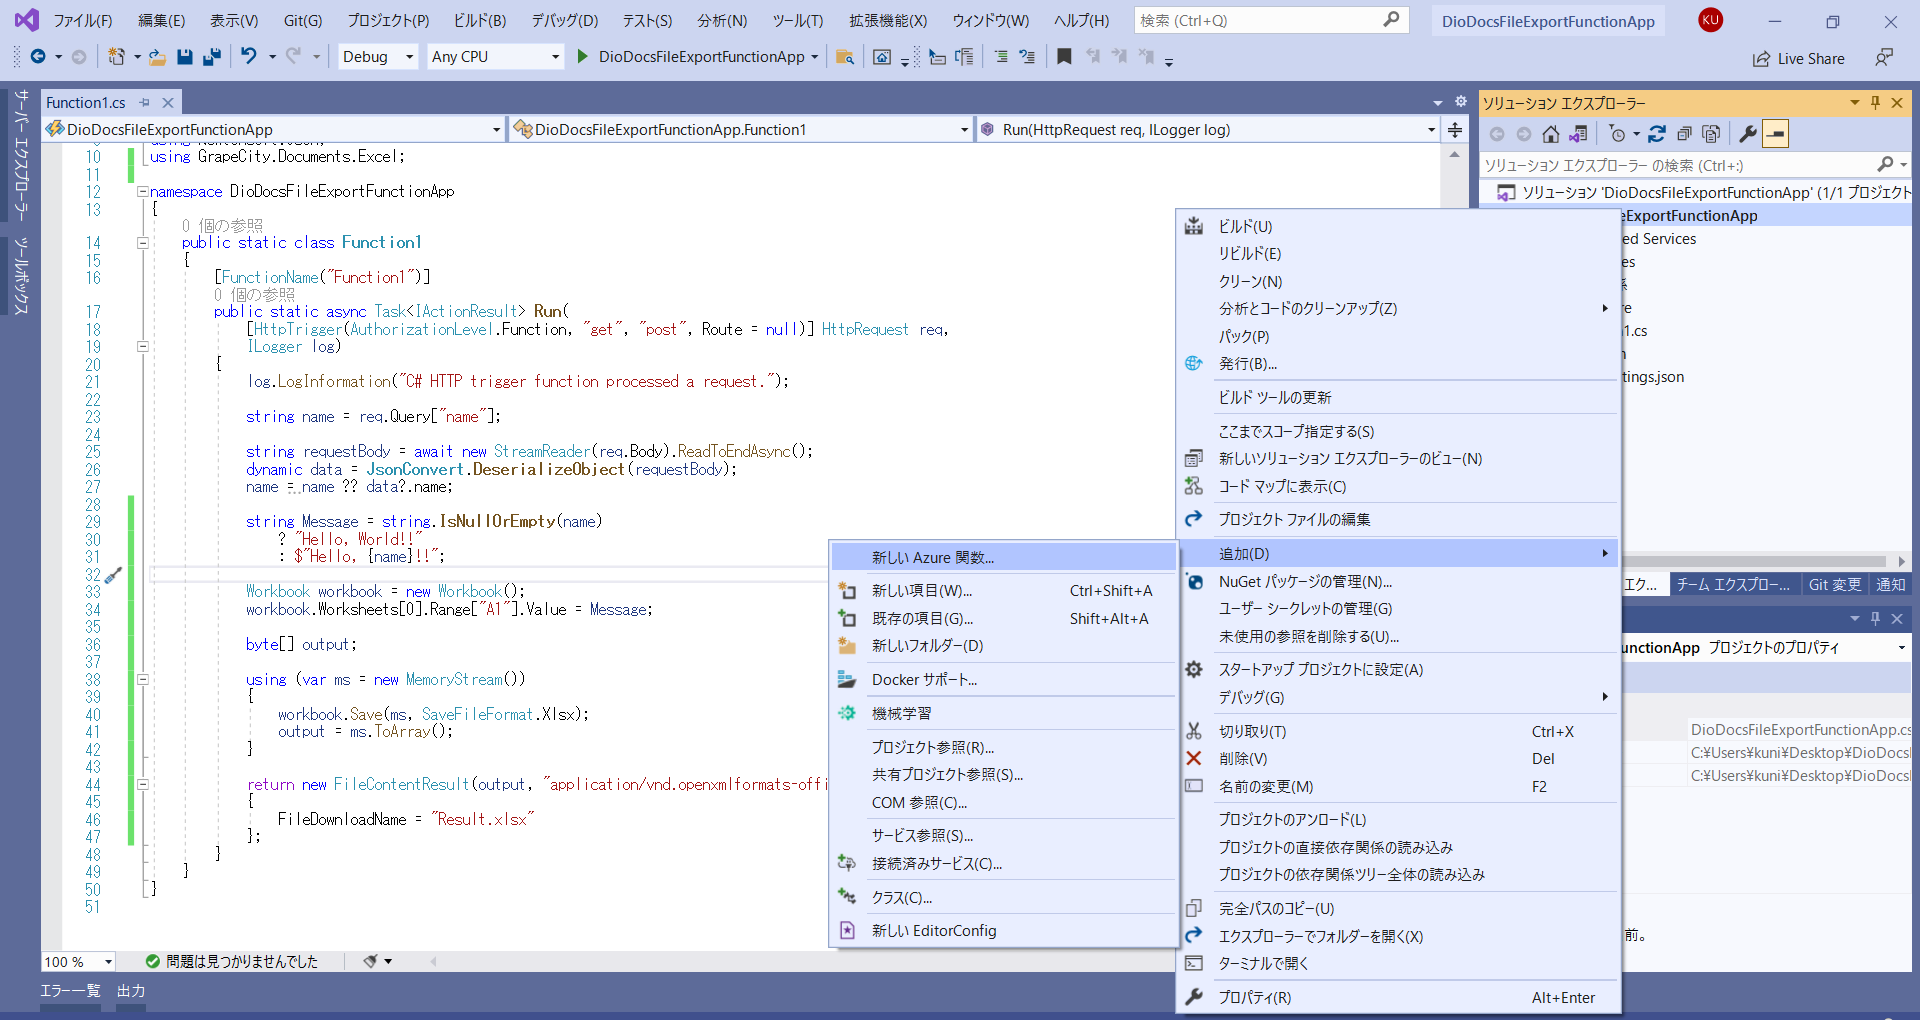The width and height of the screenshot is (1920, 1020).
Task: Click the Open File folder icon
Action: [157, 57]
